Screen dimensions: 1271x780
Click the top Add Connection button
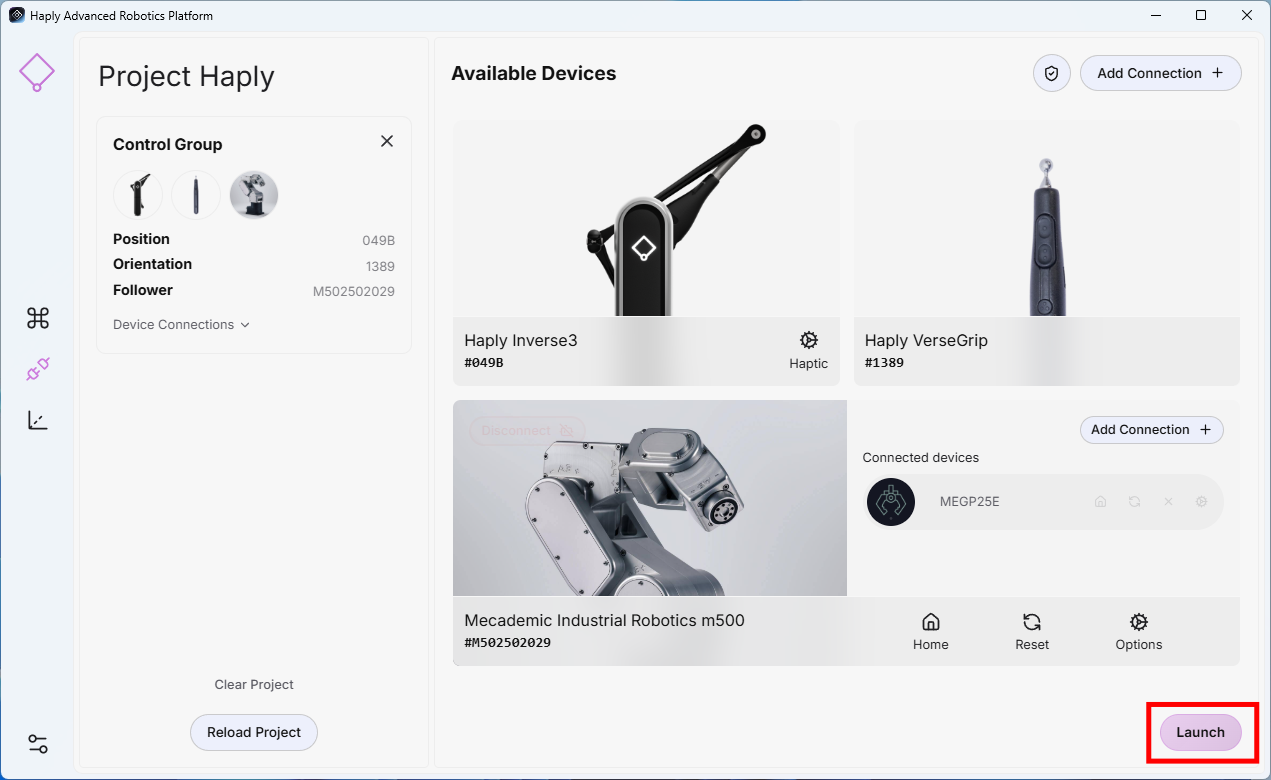pyautogui.click(x=1160, y=73)
